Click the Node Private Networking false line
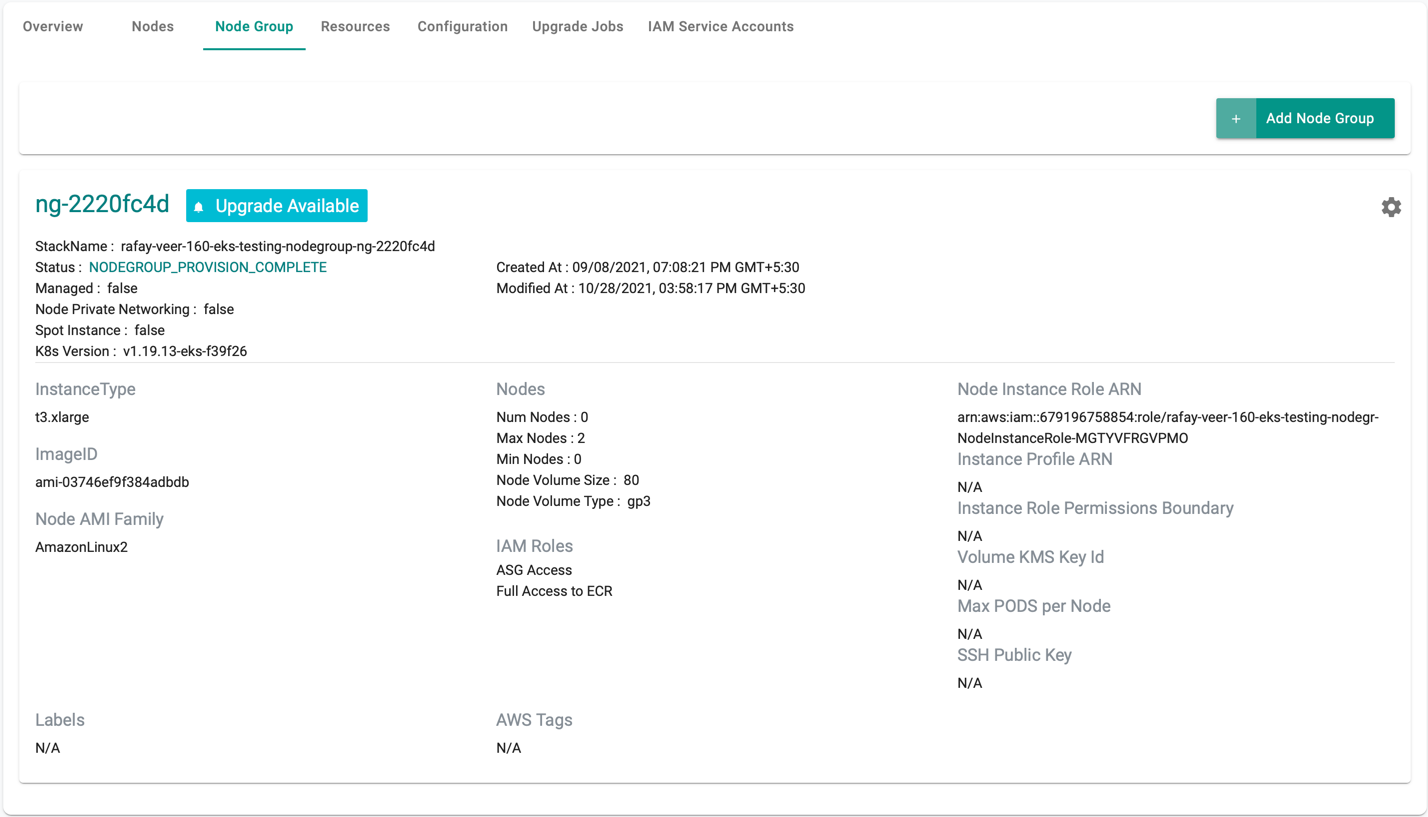Image resolution: width=1428 pixels, height=817 pixels. [134, 310]
